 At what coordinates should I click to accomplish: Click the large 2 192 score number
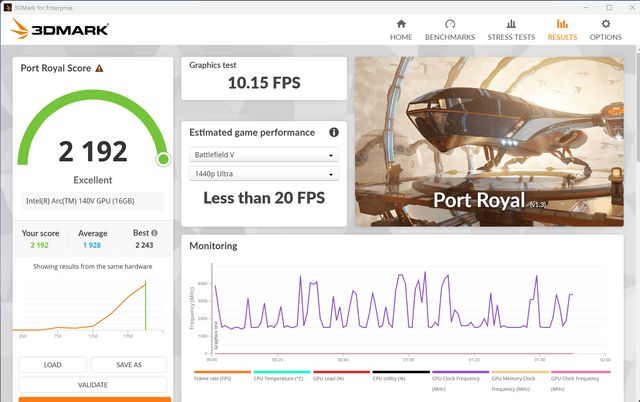[93, 151]
